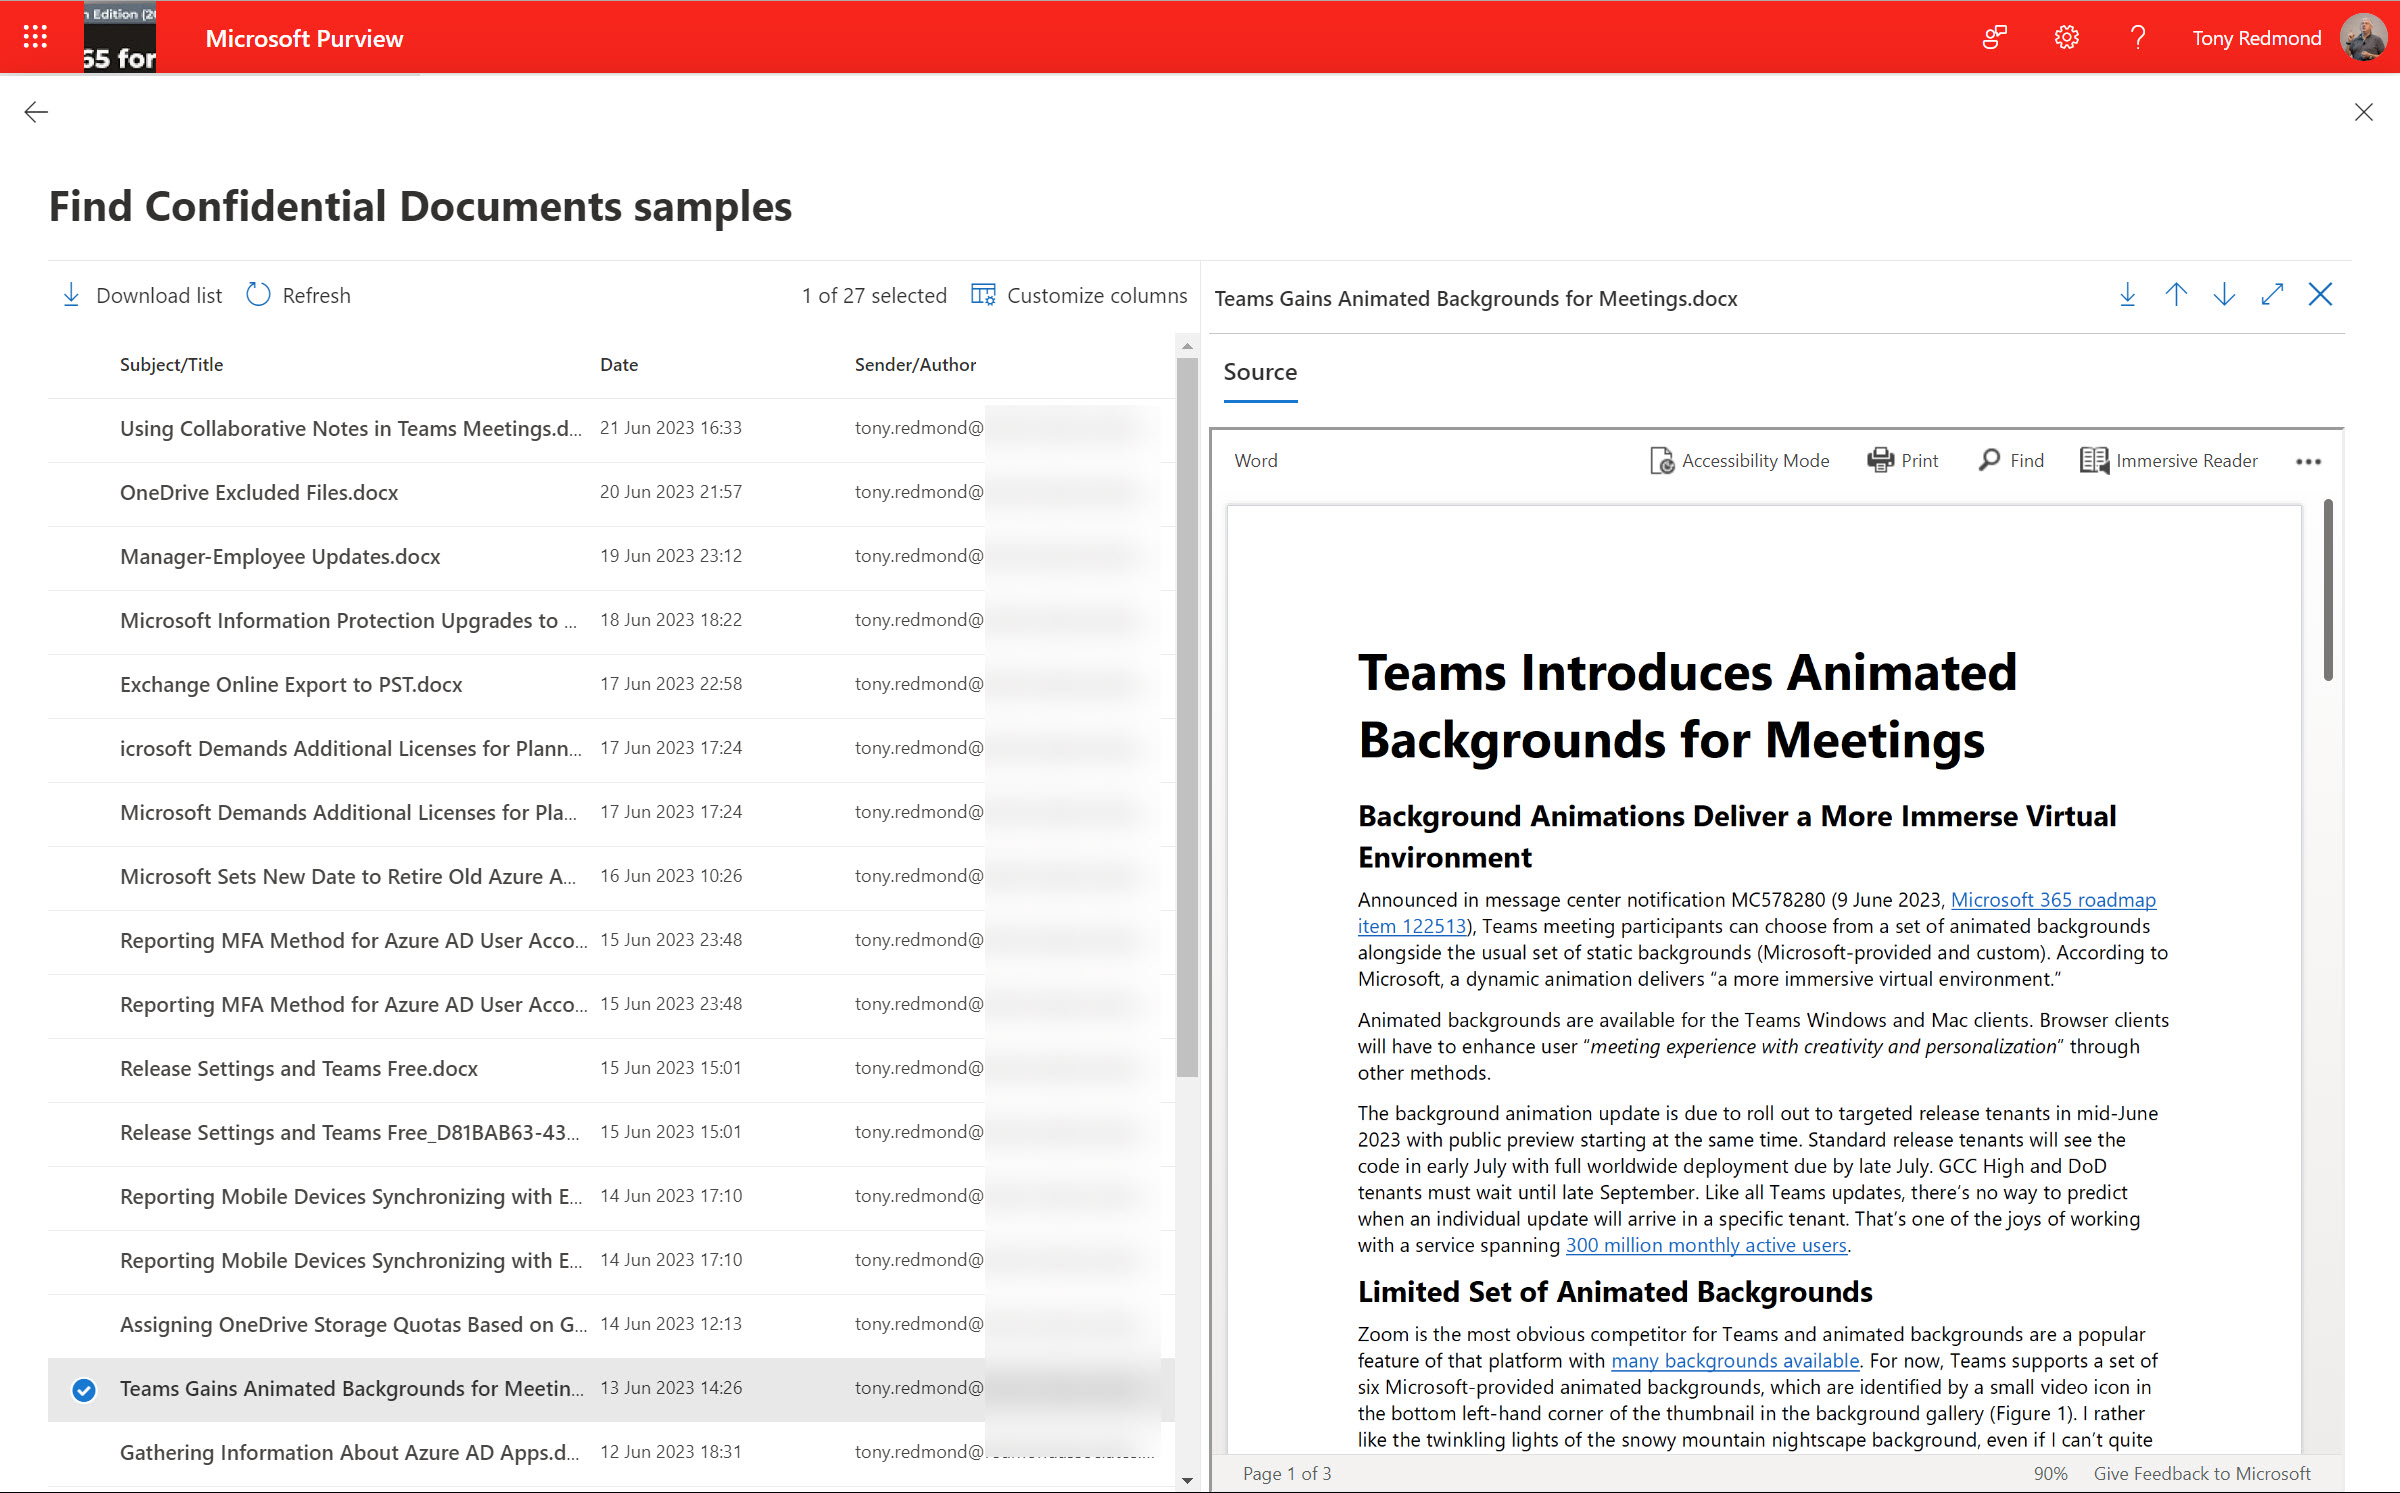Deselect the checked Teams Gains Animated Backgrounds row
The image size is (2400, 1493).
click(x=84, y=1389)
